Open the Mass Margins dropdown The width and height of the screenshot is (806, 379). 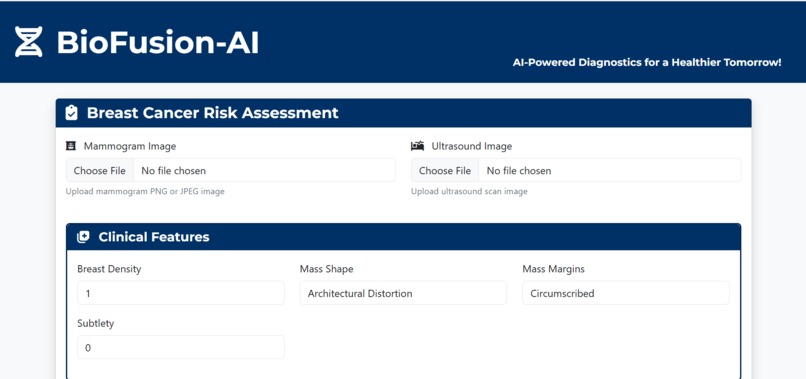click(x=626, y=293)
